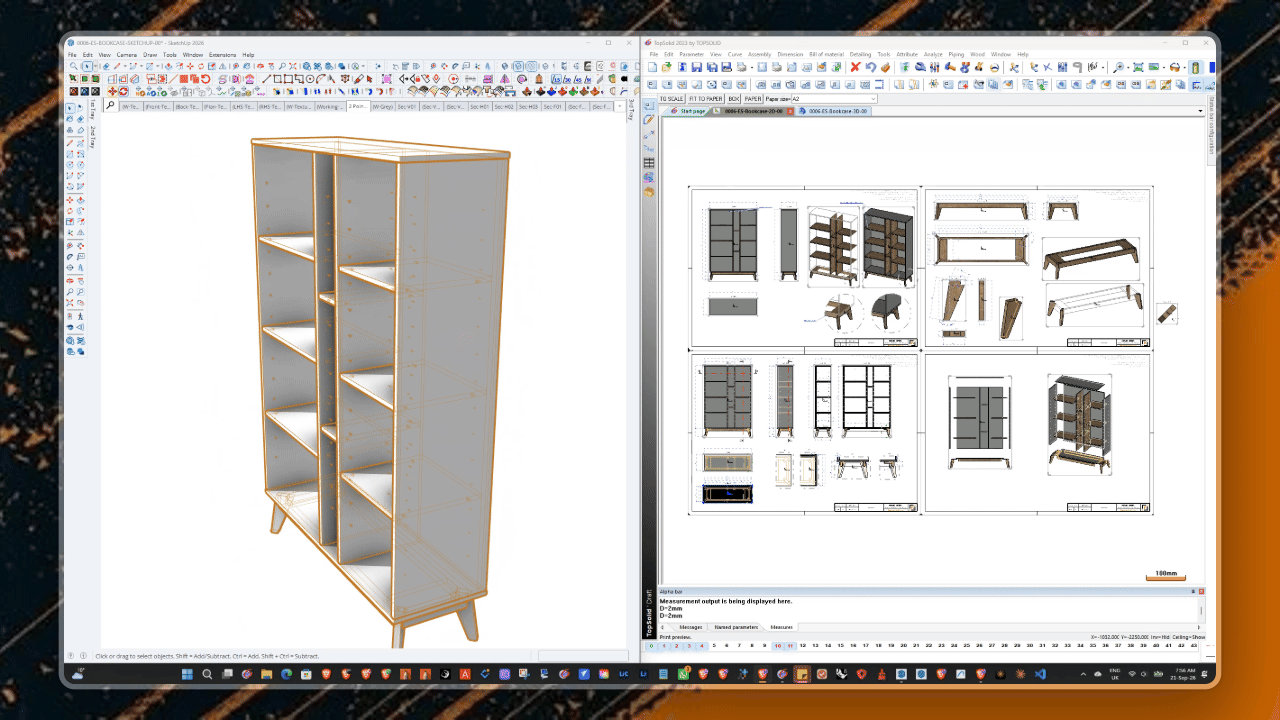
Task: Click left scroll arrow of Alpha bar tabs
Action: 662,627
